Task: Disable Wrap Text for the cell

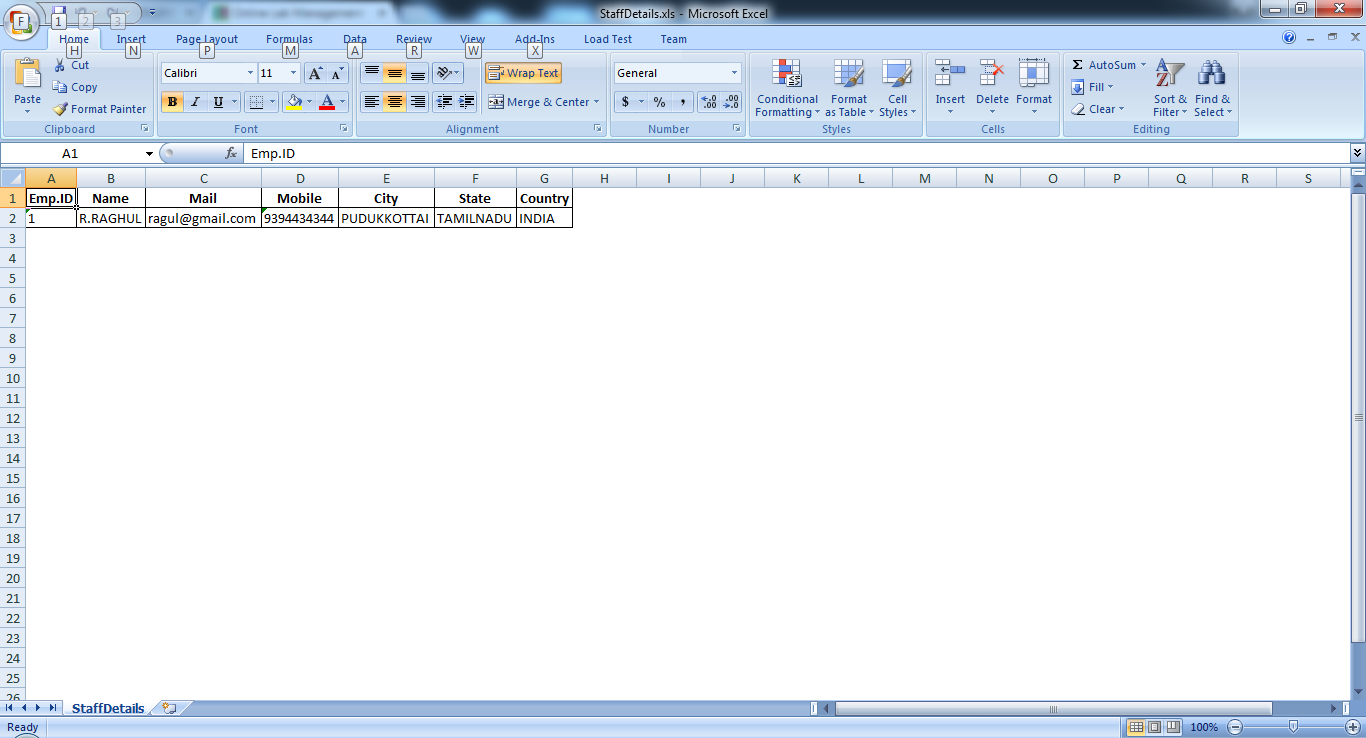Action: (x=523, y=73)
